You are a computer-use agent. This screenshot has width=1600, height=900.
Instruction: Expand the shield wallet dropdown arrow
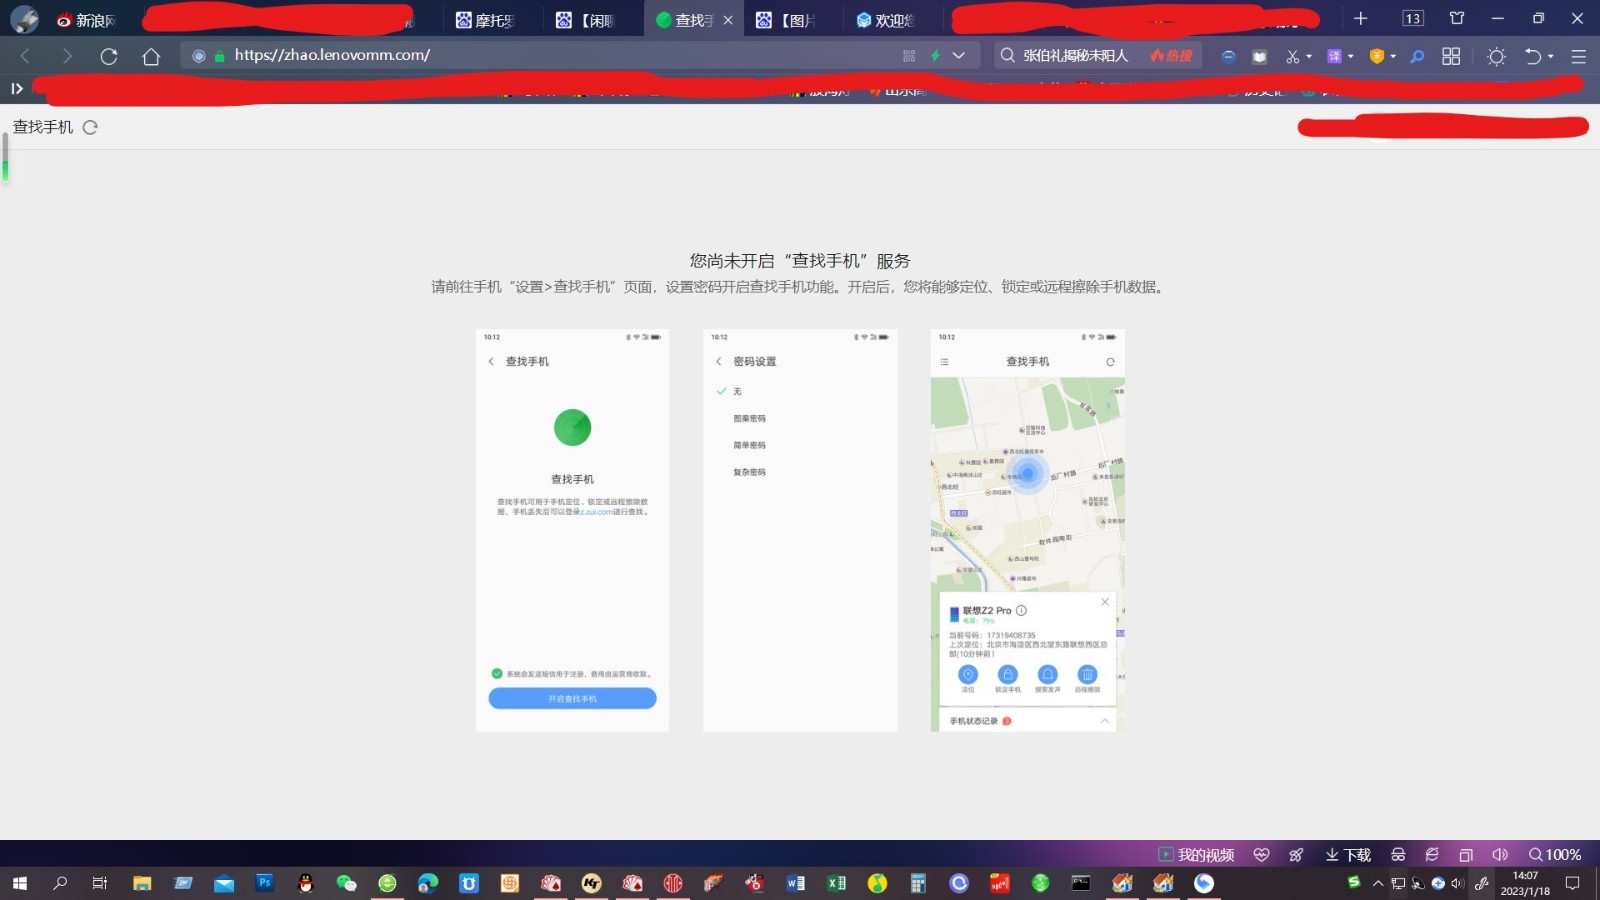coord(1393,56)
